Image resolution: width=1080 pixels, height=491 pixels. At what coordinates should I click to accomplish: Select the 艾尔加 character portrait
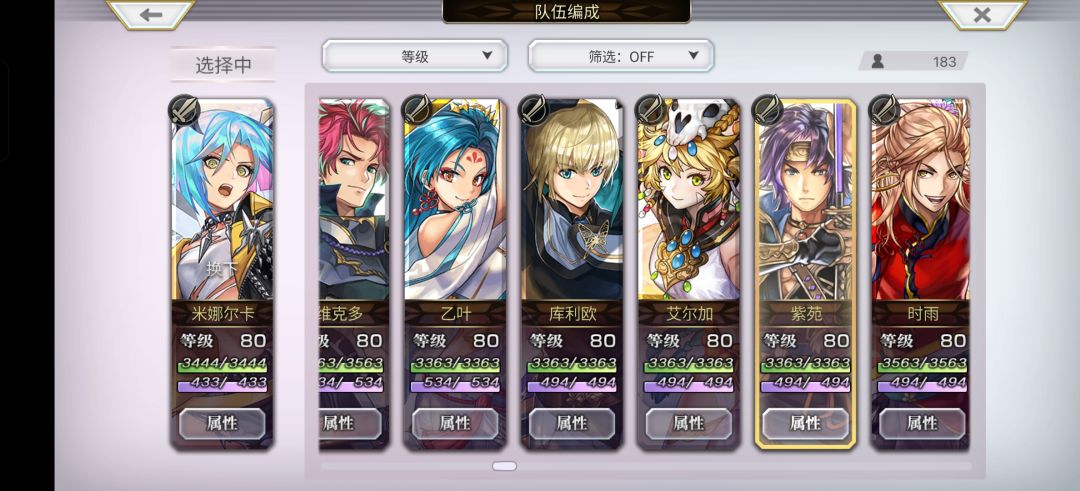(689, 200)
